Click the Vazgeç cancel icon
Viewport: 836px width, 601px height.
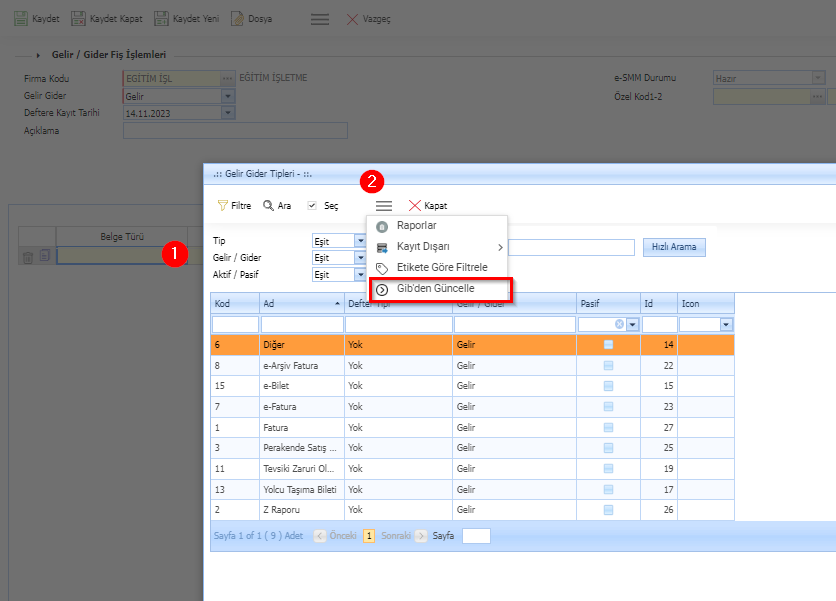pos(352,19)
